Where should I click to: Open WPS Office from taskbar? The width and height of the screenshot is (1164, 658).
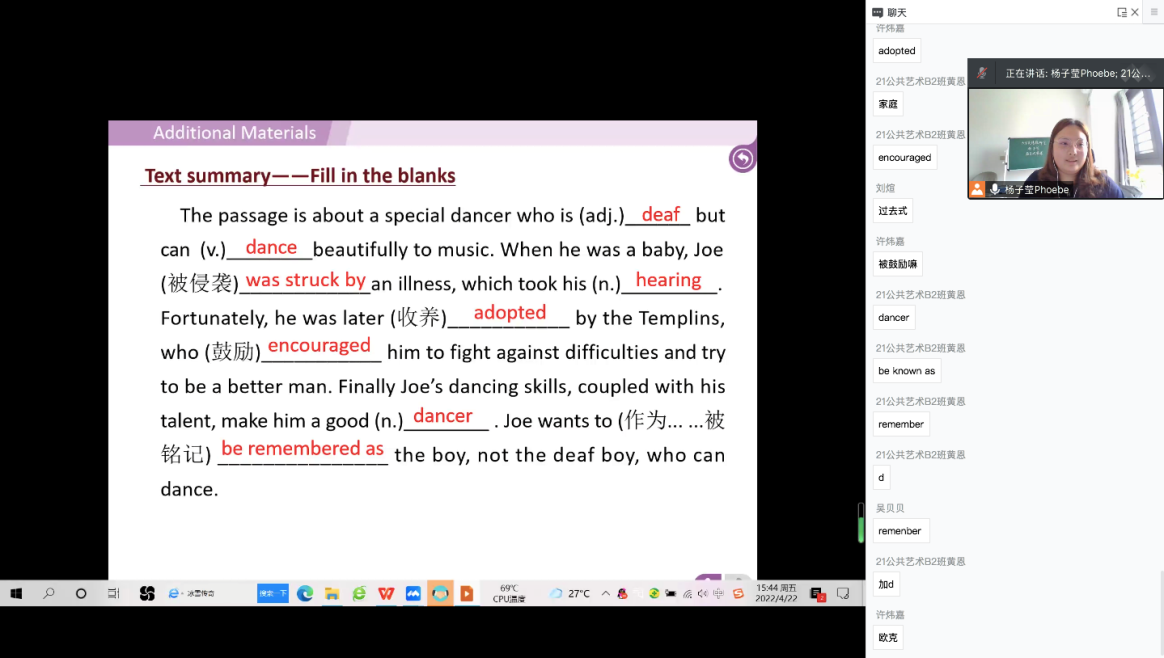pyautogui.click(x=386, y=593)
